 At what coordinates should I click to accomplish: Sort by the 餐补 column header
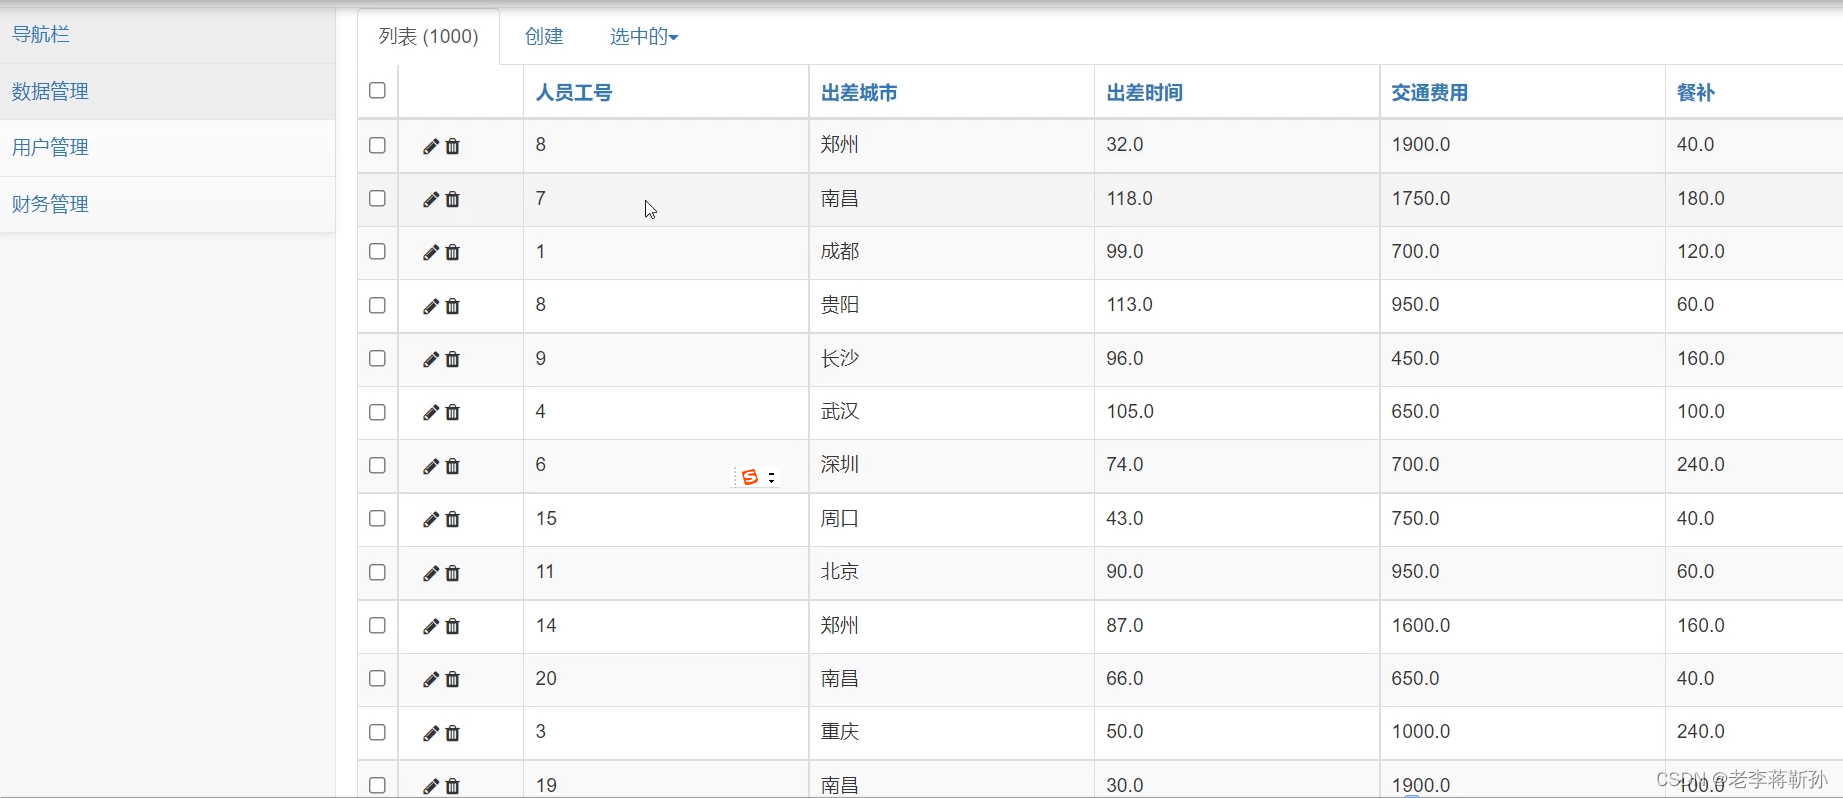tap(1696, 93)
